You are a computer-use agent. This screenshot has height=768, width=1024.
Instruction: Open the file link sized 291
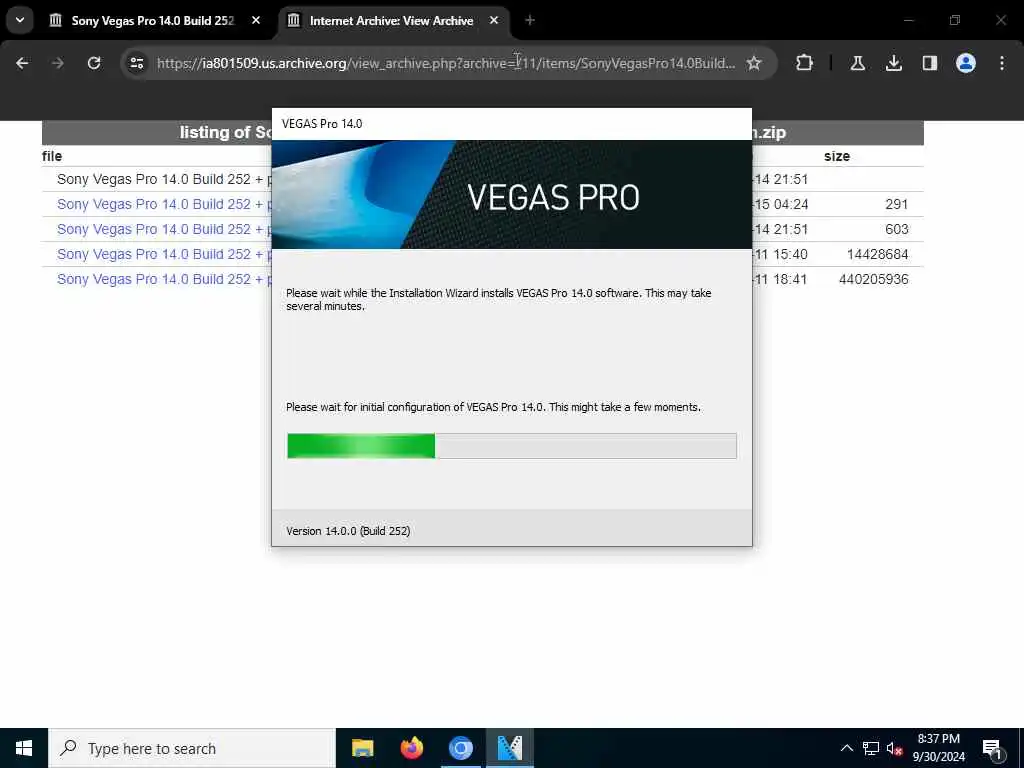(163, 204)
